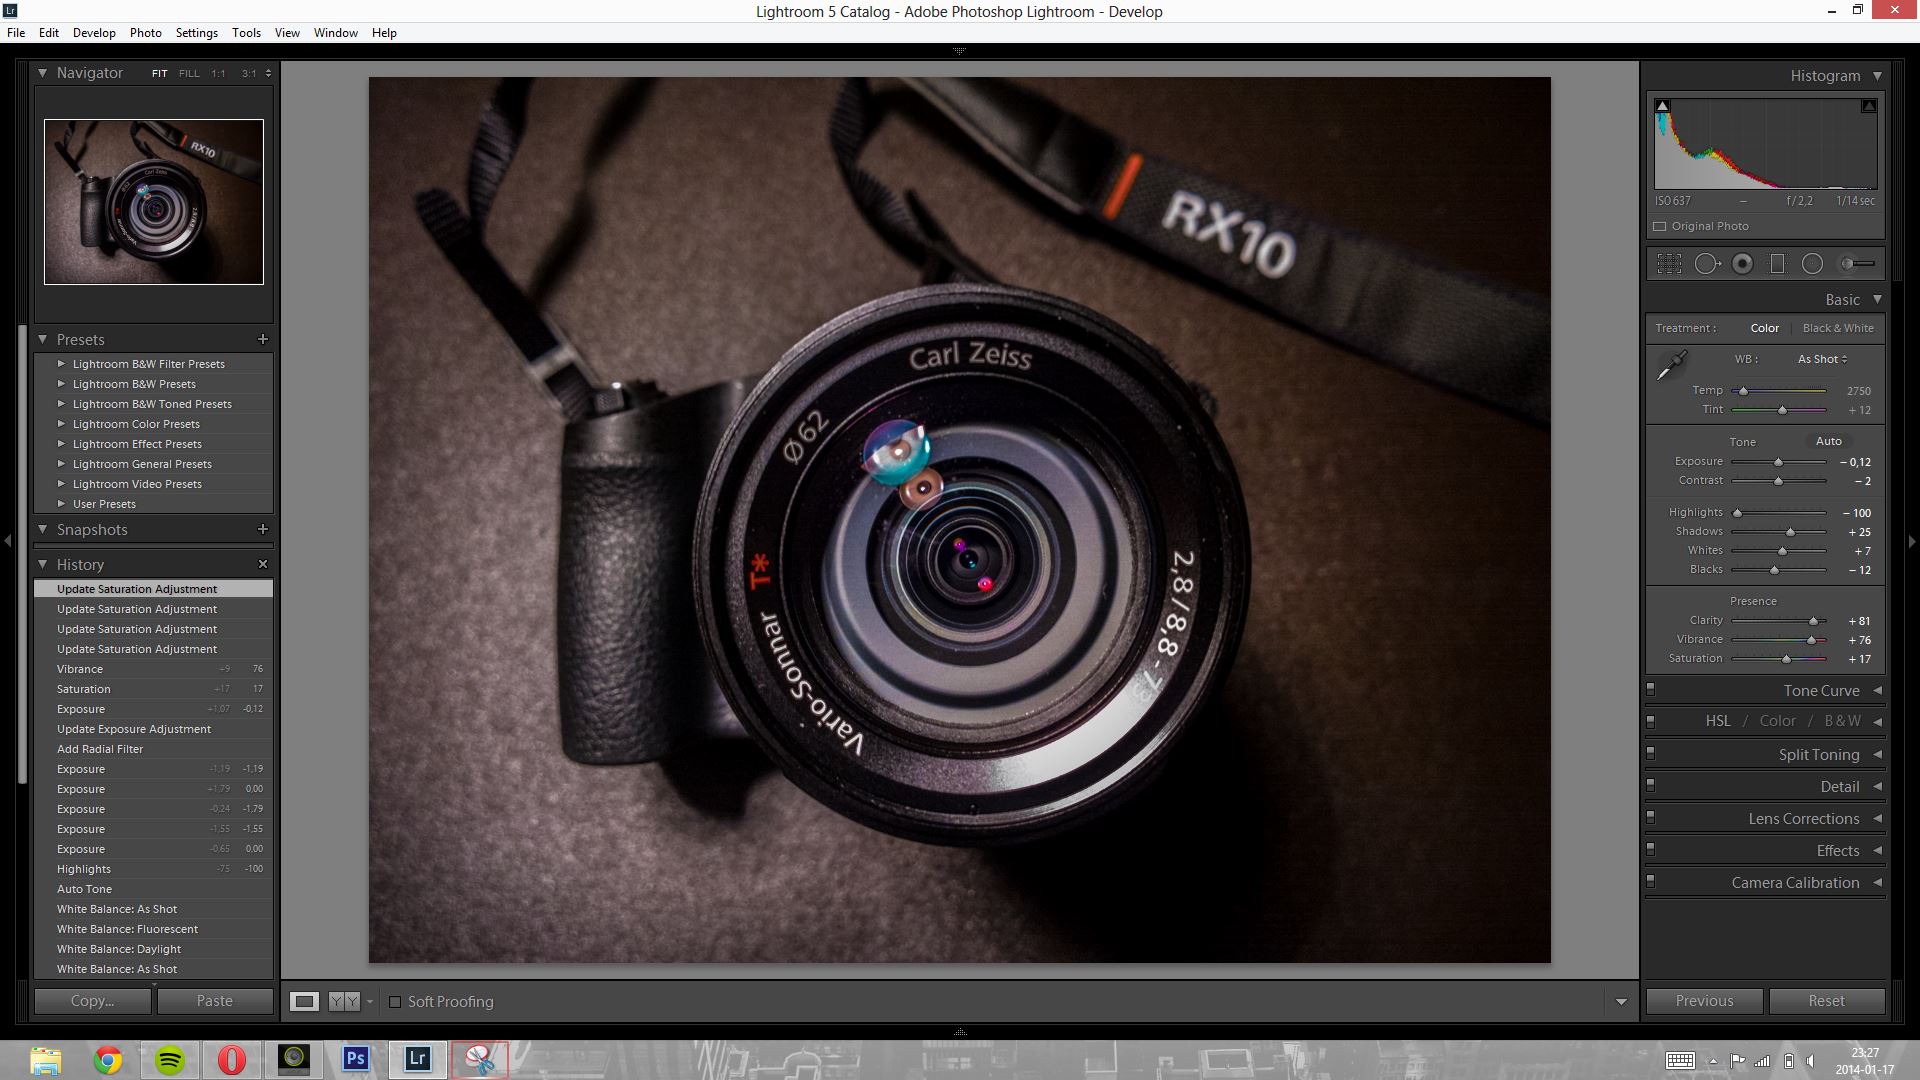Expand the Snapshots panel
Viewport: 1920px width, 1080px height.
(x=42, y=529)
